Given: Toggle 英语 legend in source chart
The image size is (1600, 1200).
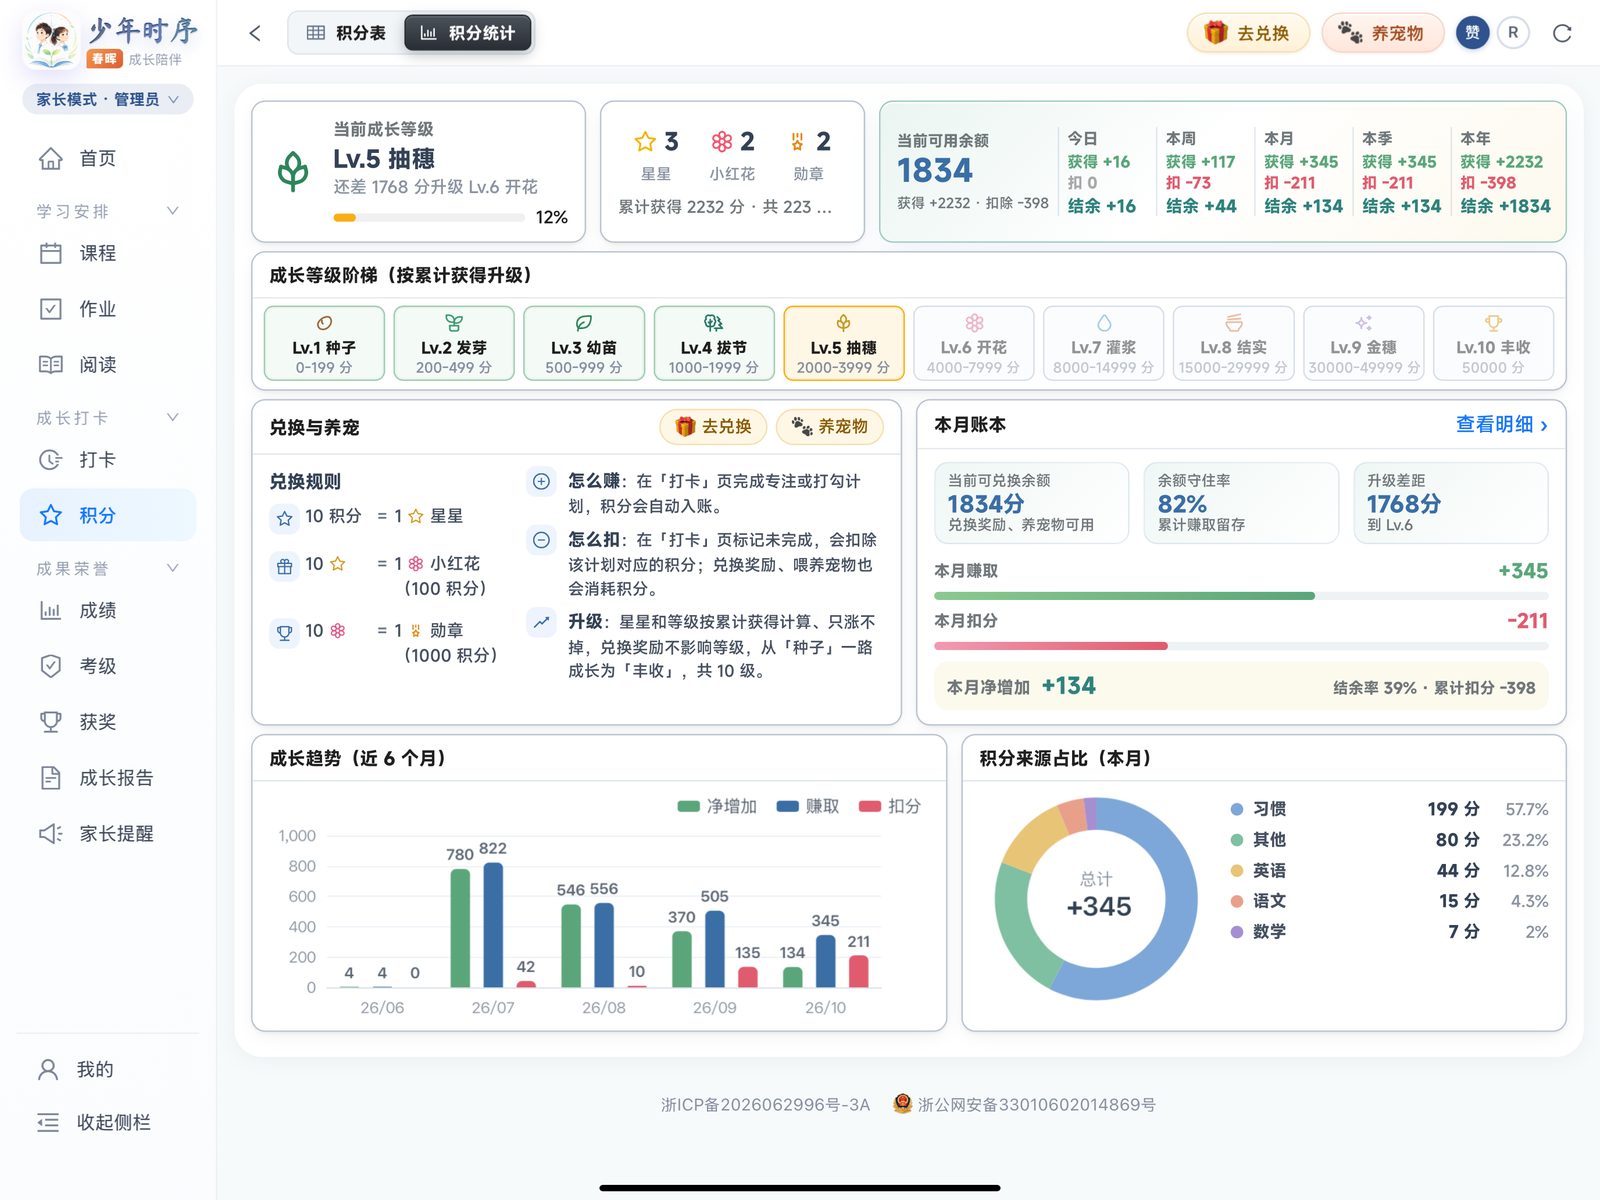Looking at the screenshot, I should [x=1258, y=871].
